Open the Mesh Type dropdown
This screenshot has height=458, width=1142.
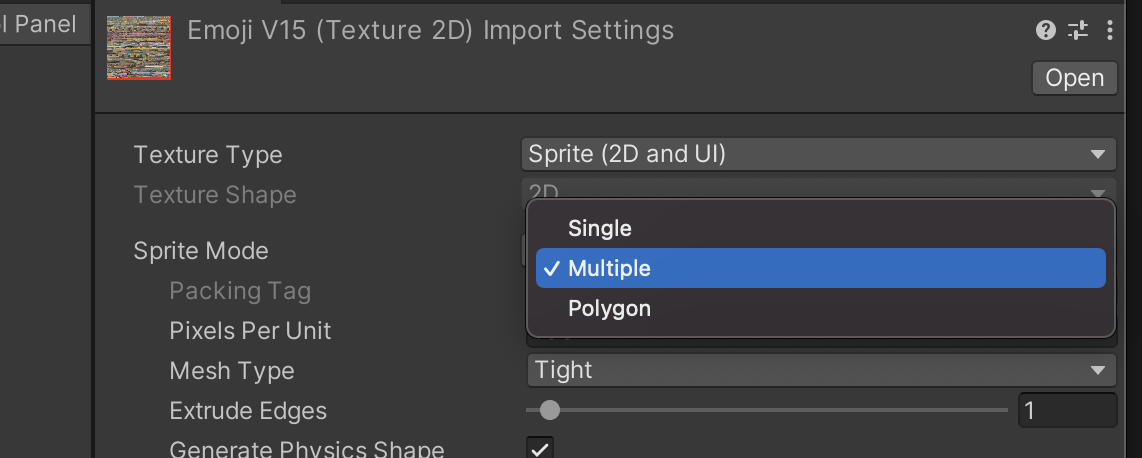coord(818,371)
